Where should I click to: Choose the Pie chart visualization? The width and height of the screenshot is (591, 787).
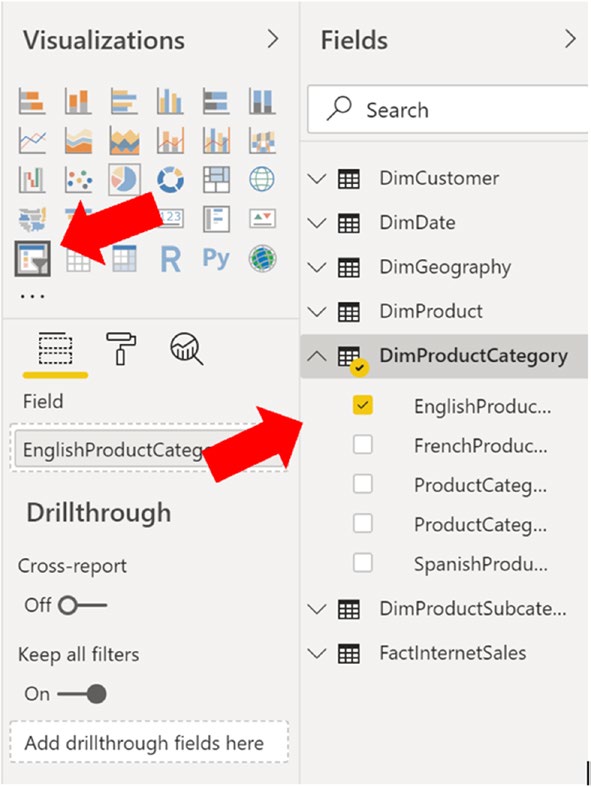[x=124, y=179]
